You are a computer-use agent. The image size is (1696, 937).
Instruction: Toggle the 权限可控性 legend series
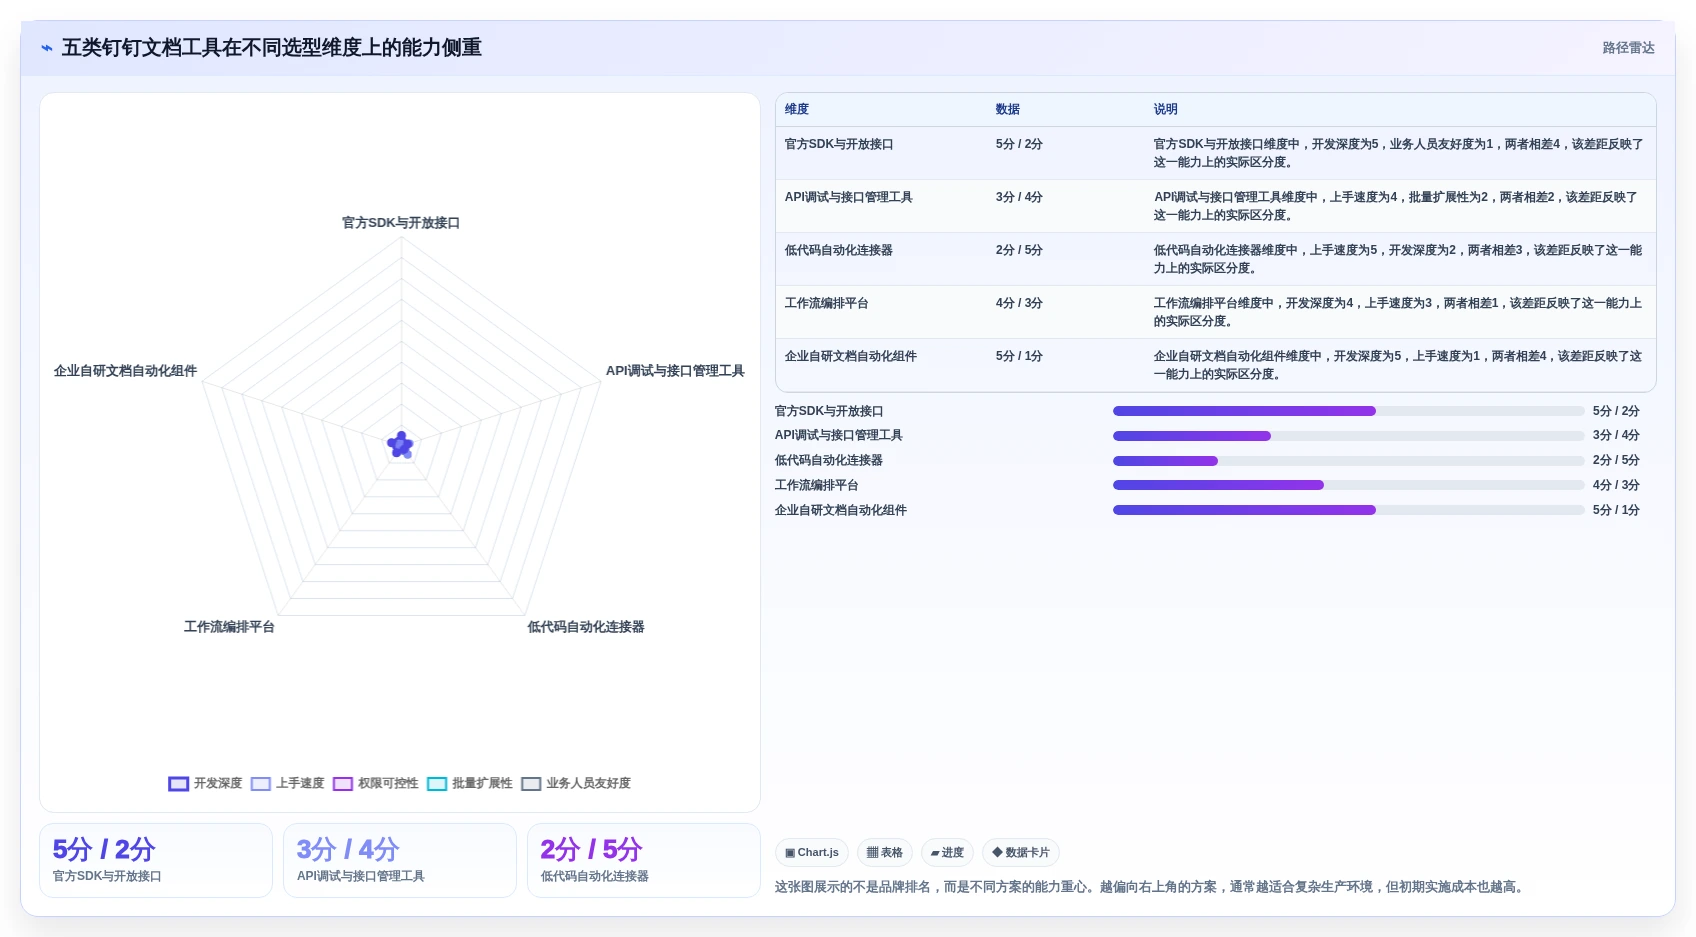point(376,784)
